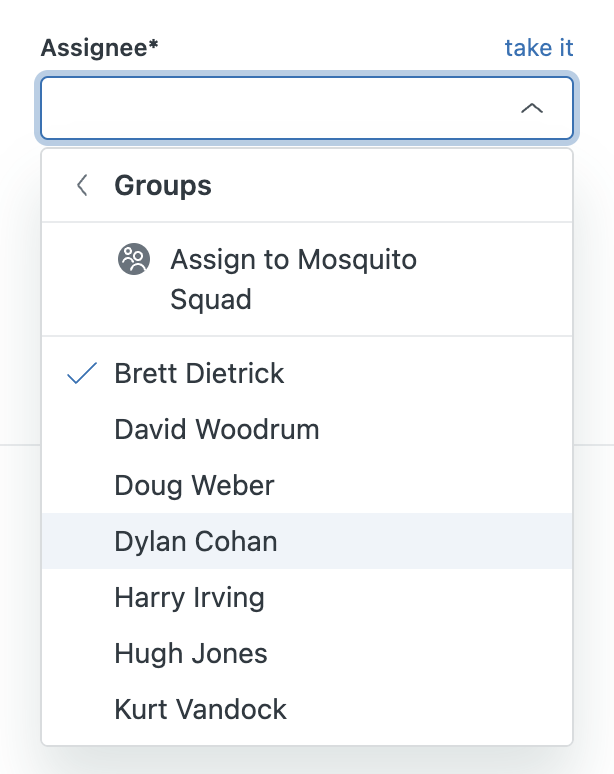Select Hugh Jones from the agents list
Viewport: 614px width, 774px height.
[x=191, y=654]
